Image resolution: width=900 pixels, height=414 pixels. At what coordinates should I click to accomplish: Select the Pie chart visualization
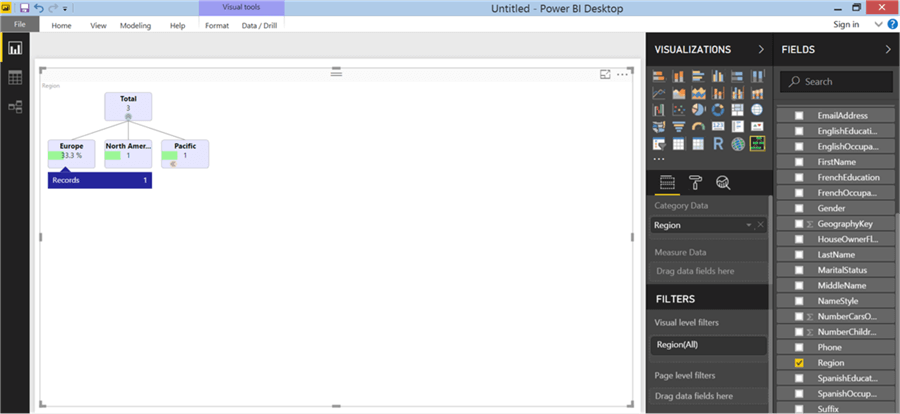pos(699,109)
